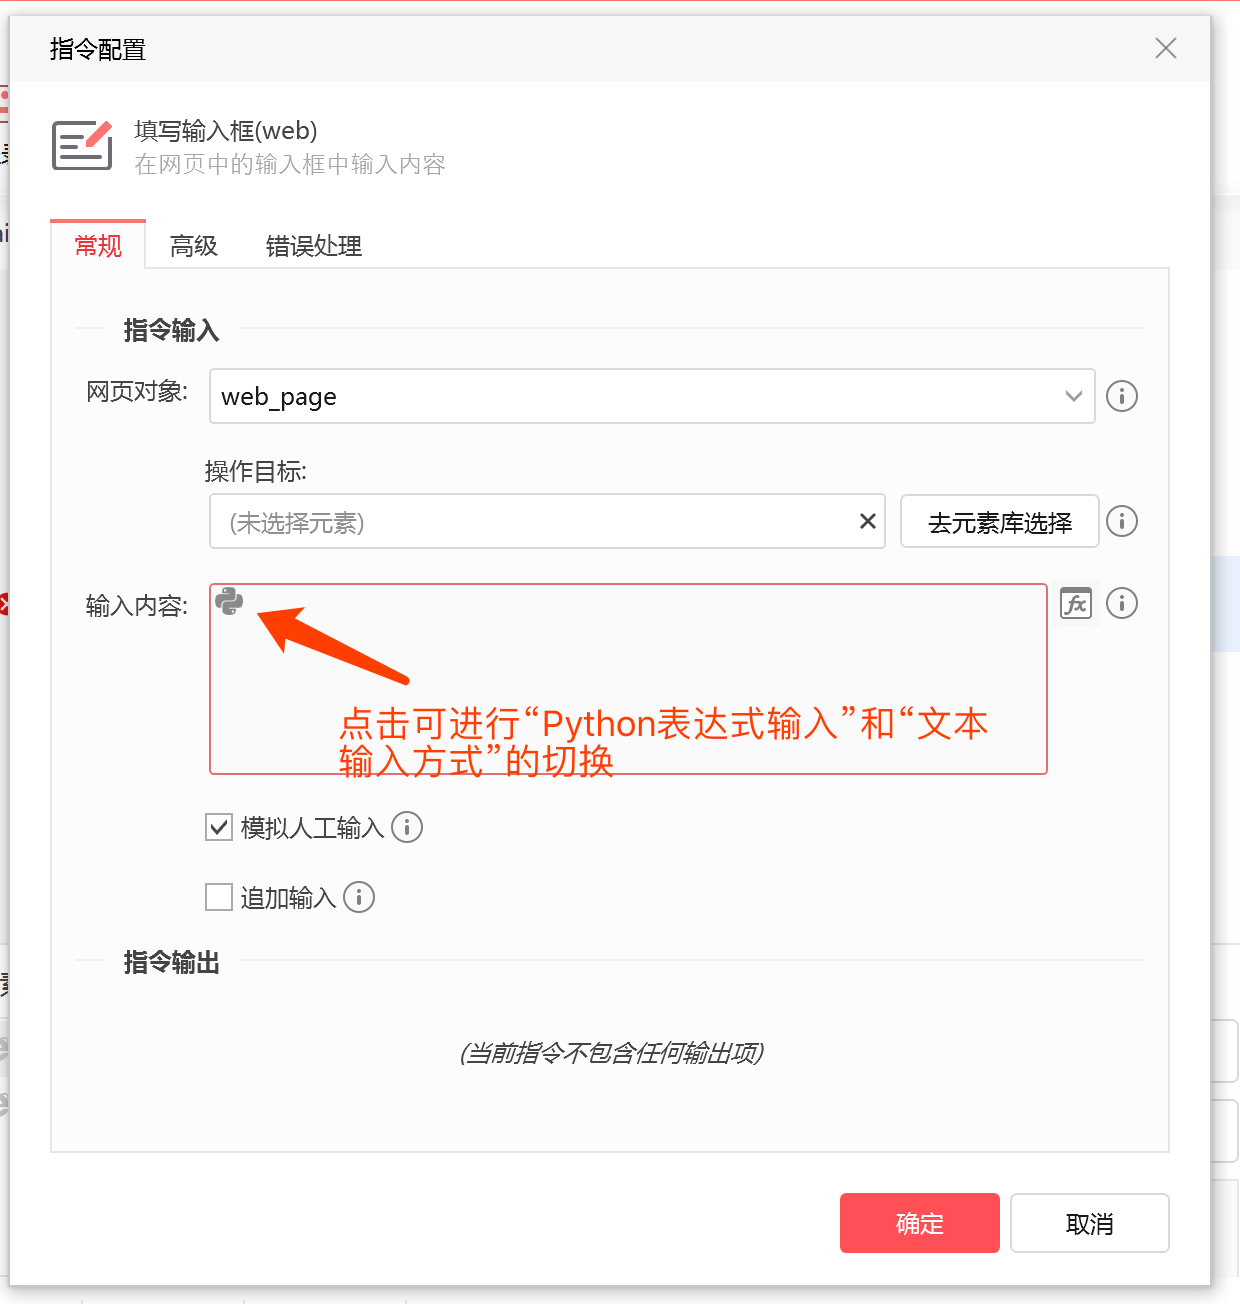The image size is (1240, 1304).
Task: Click the 未选择元素 target field
Action: tap(530, 521)
